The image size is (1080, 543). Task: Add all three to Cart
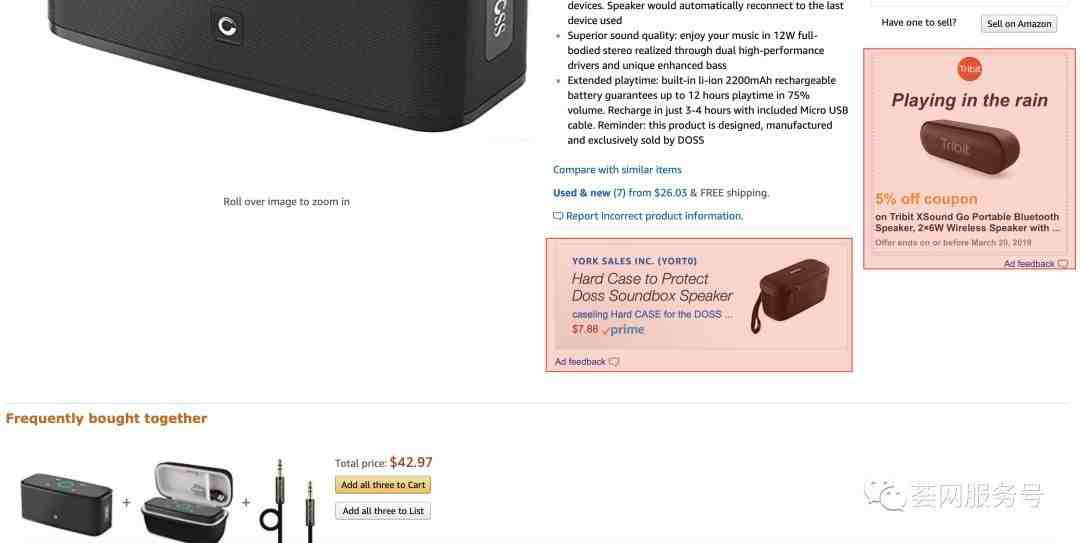[x=383, y=485]
